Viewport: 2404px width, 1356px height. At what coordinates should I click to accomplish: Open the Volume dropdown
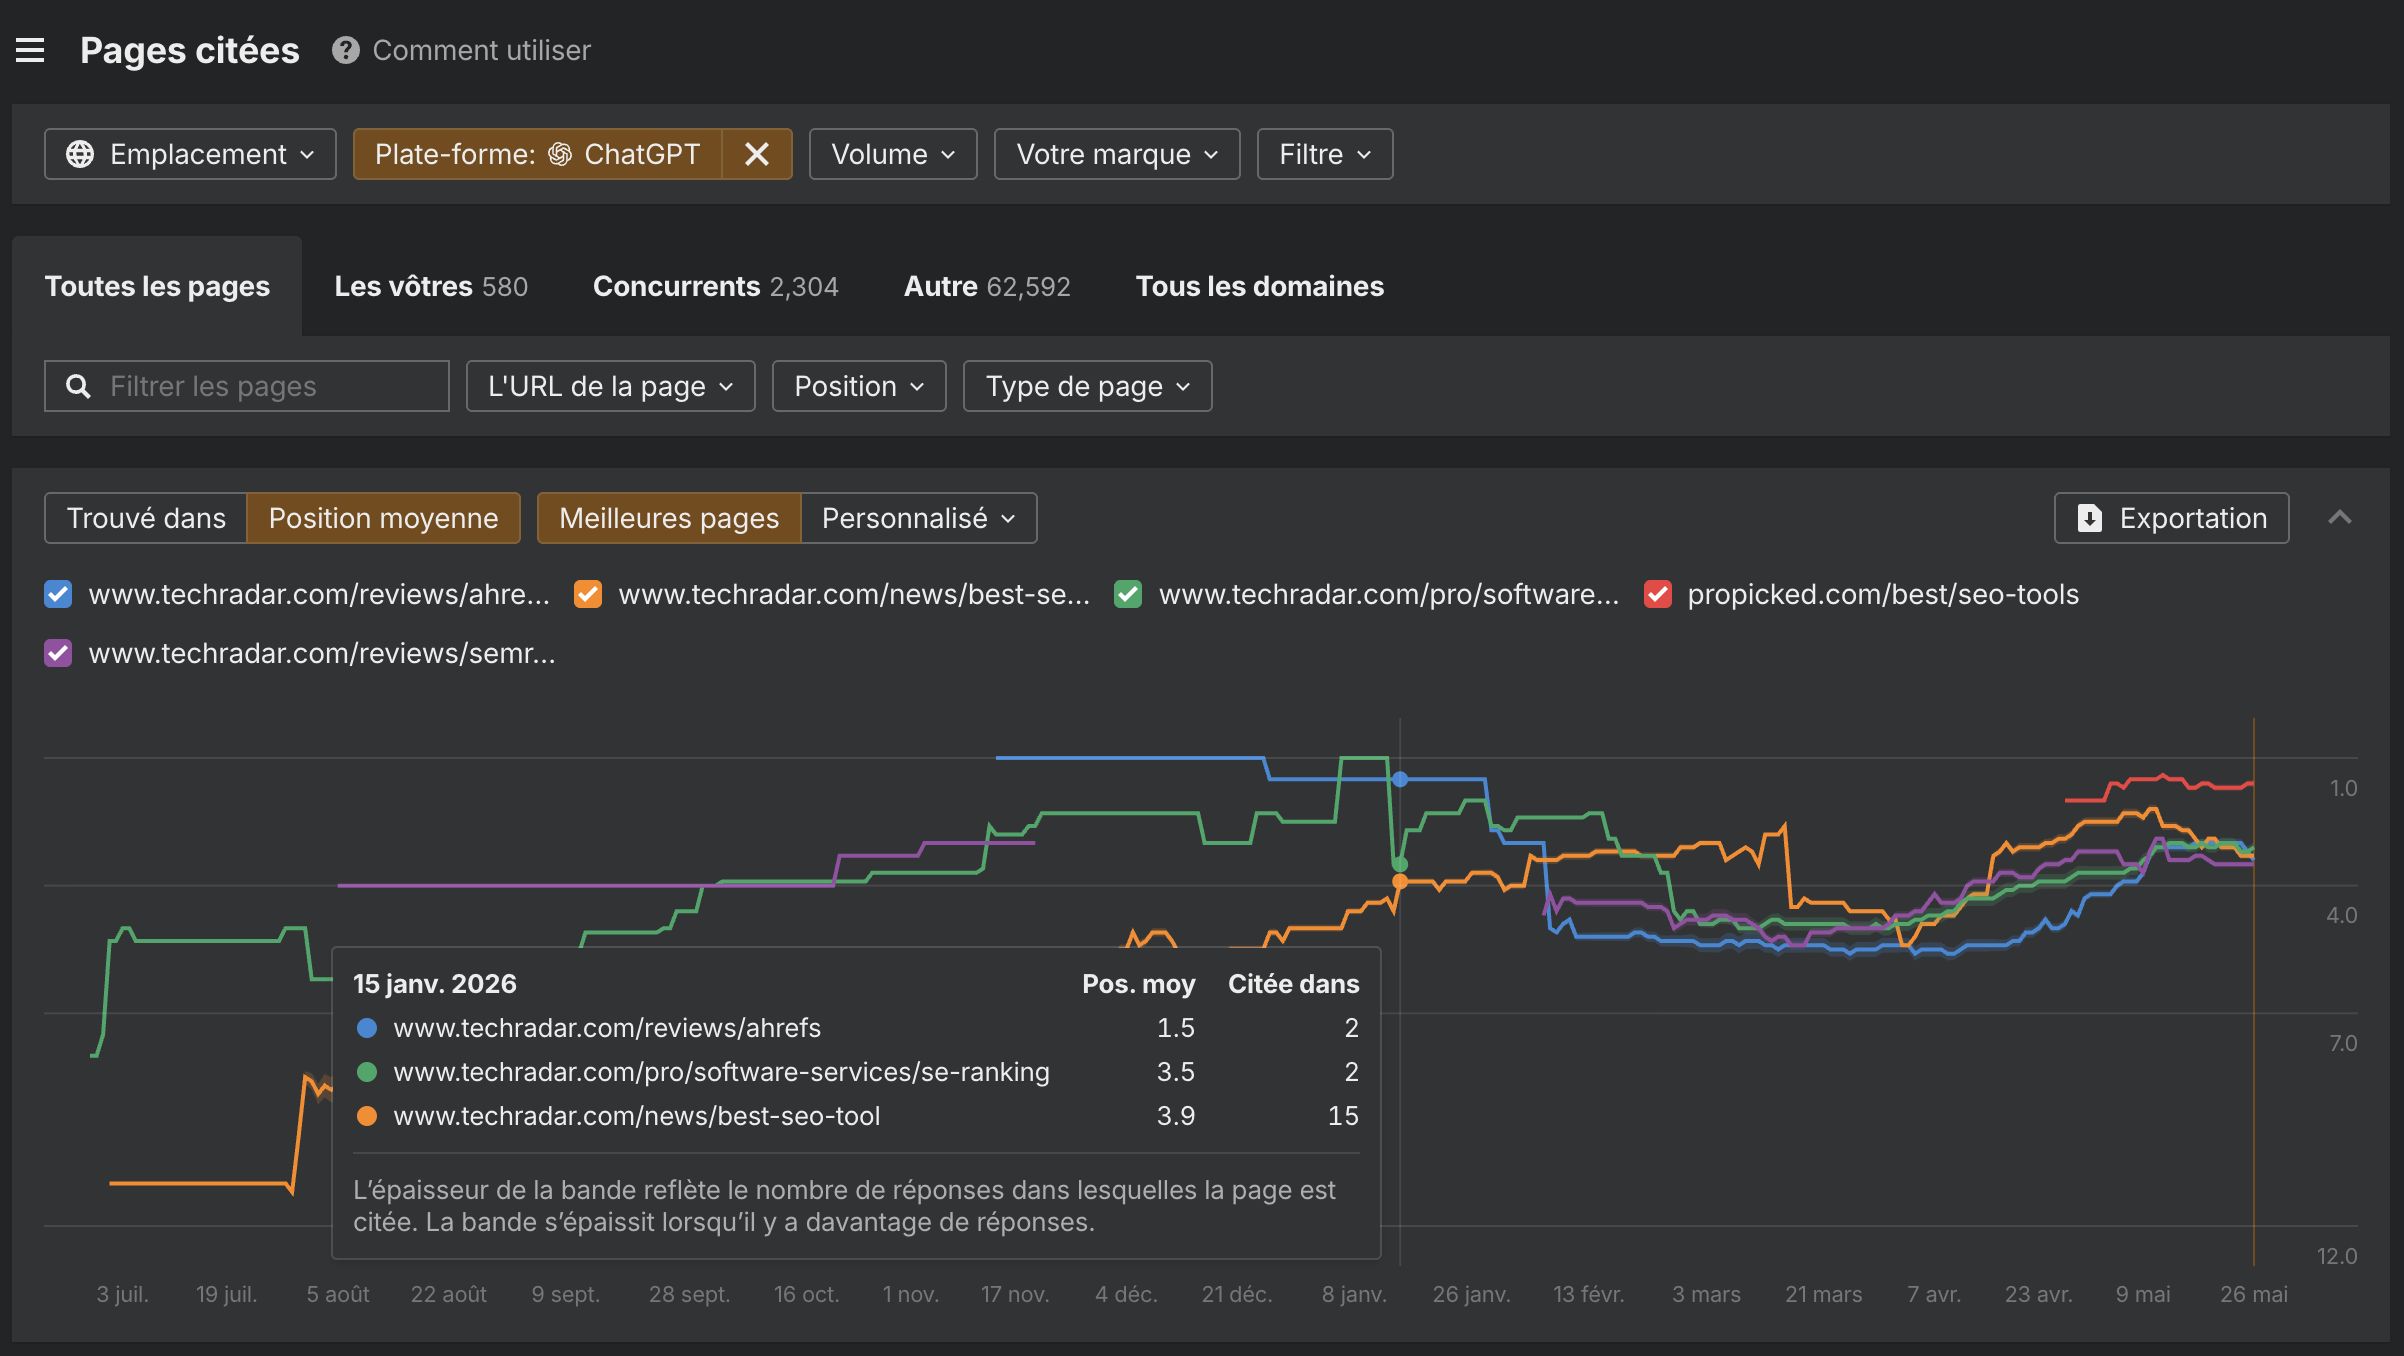point(893,154)
